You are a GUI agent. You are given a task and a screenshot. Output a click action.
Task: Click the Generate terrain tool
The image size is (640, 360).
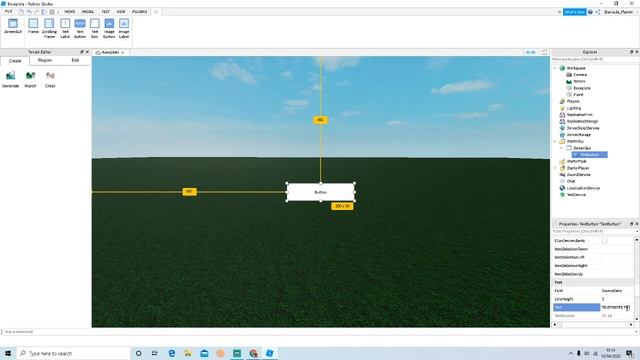point(11,79)
